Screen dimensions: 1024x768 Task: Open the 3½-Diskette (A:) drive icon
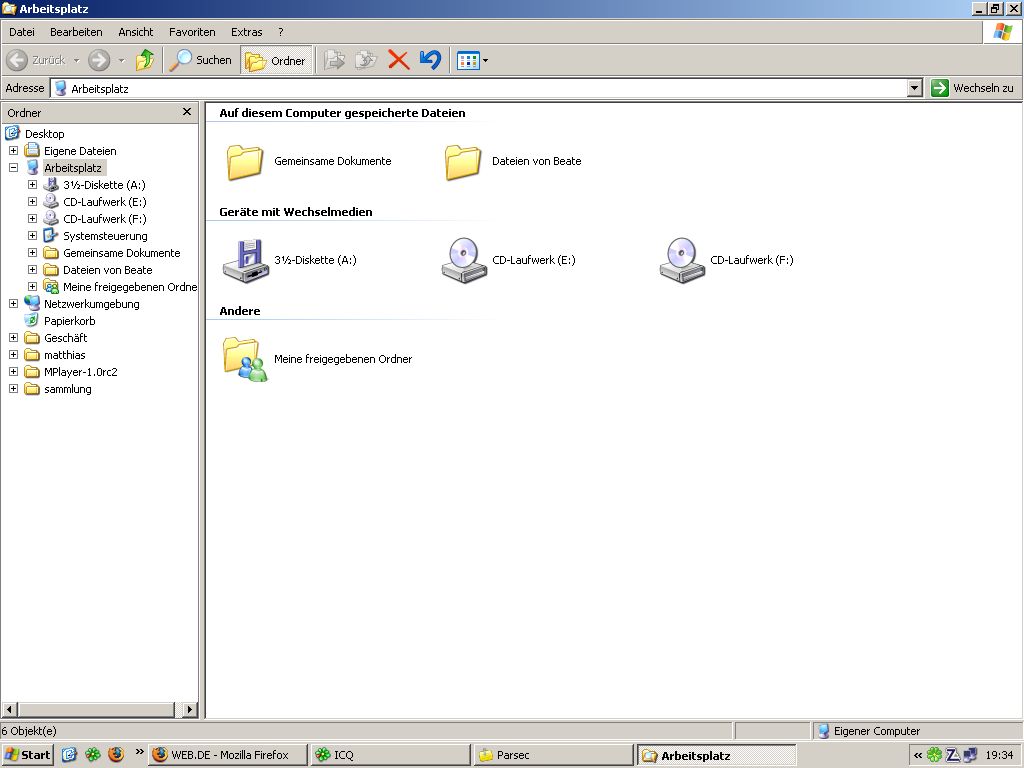(243, 260)
